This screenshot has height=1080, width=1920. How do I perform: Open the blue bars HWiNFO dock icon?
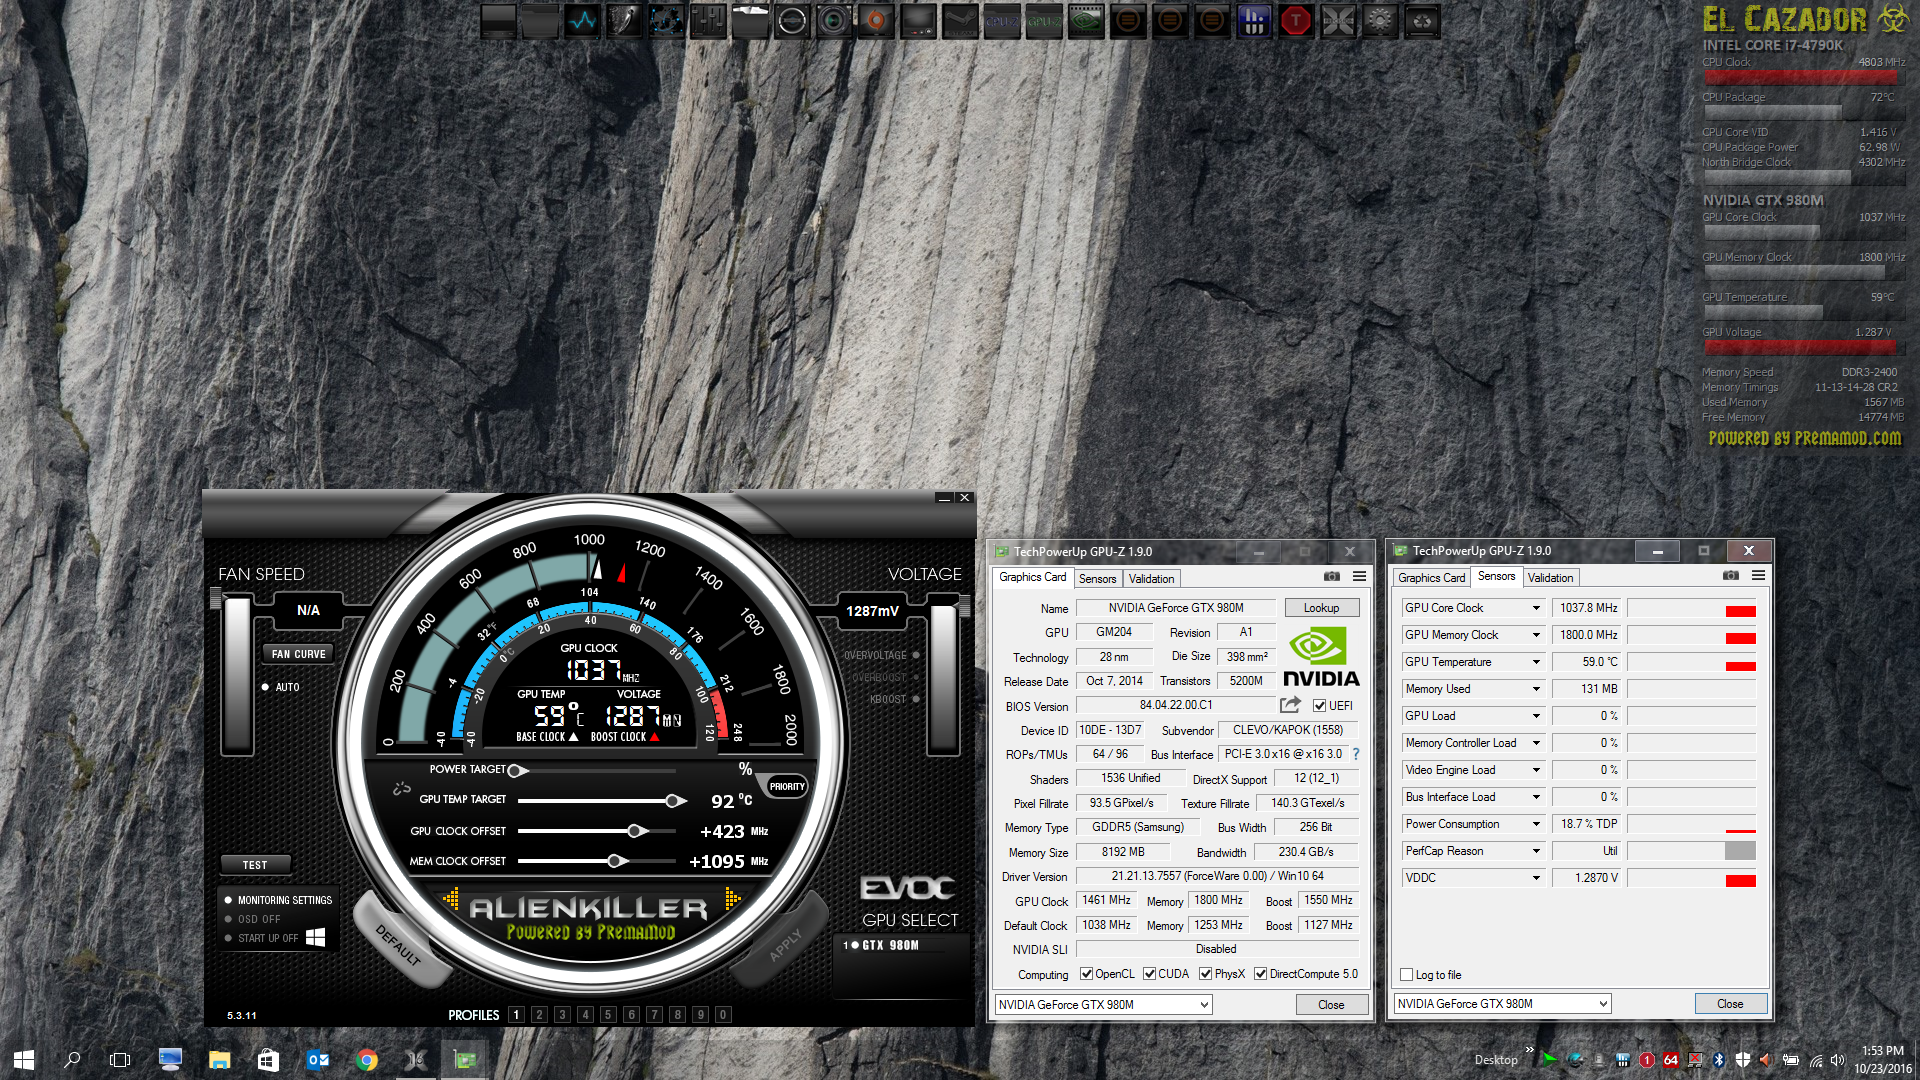1254,21
